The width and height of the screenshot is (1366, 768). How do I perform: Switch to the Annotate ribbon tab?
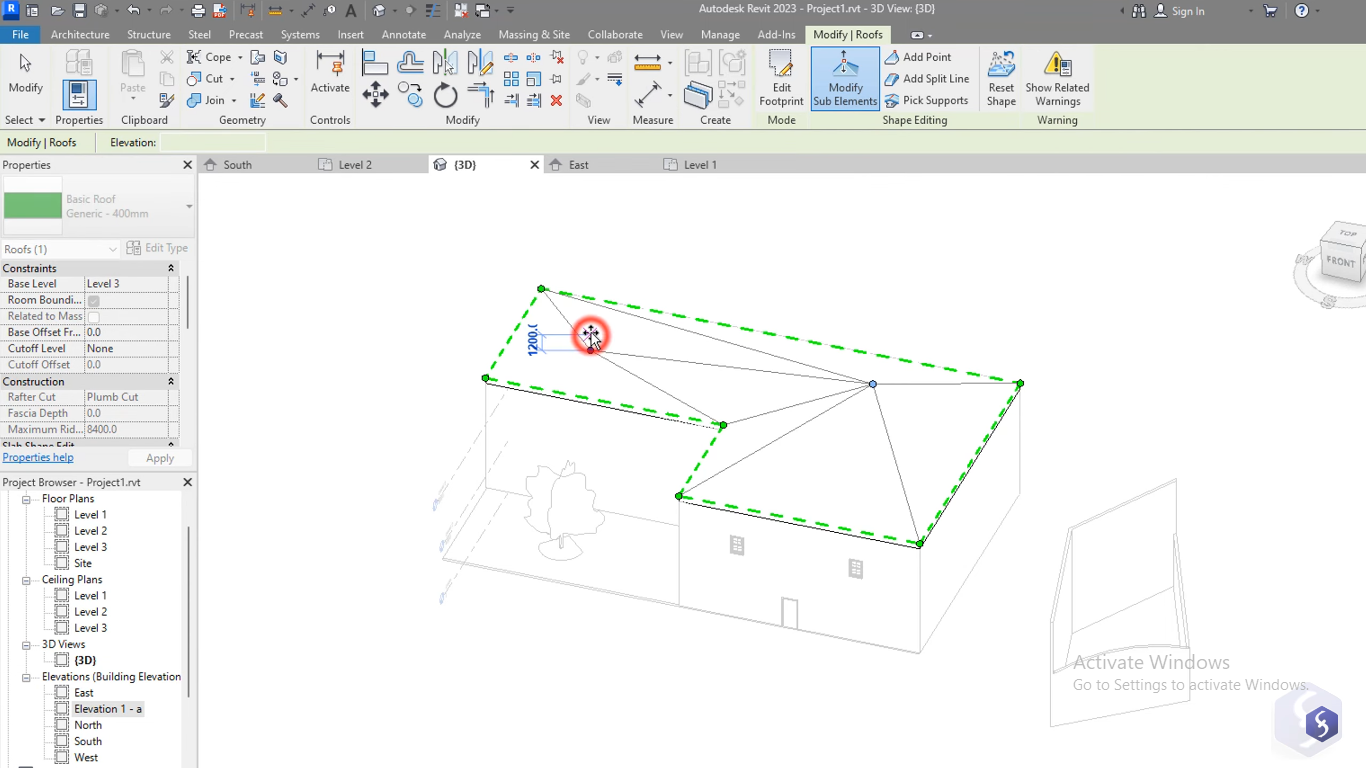click(404, 34)
